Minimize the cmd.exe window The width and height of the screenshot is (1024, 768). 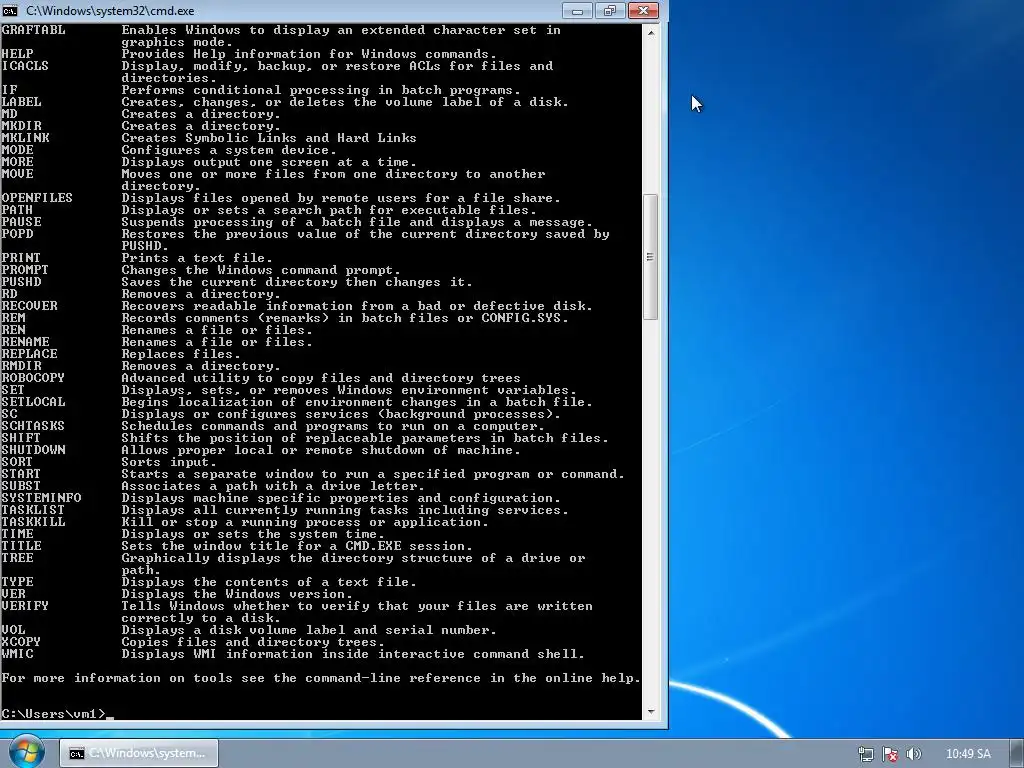pos(577,10)
